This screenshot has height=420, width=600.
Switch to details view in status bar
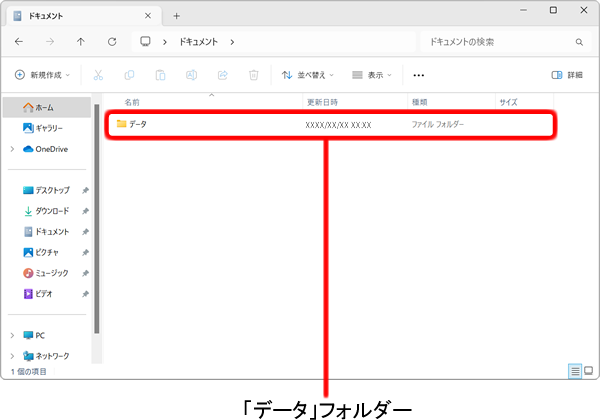click(575, 371)
